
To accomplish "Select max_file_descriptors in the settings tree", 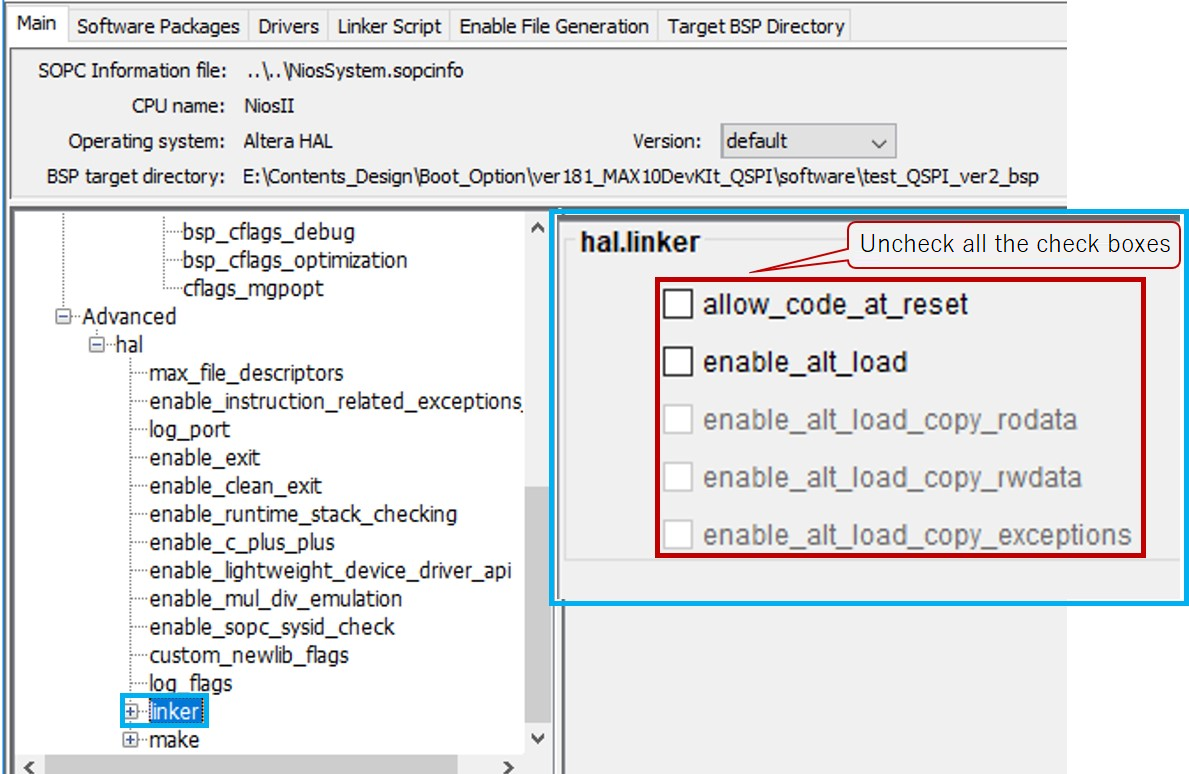I will [244, 372].
